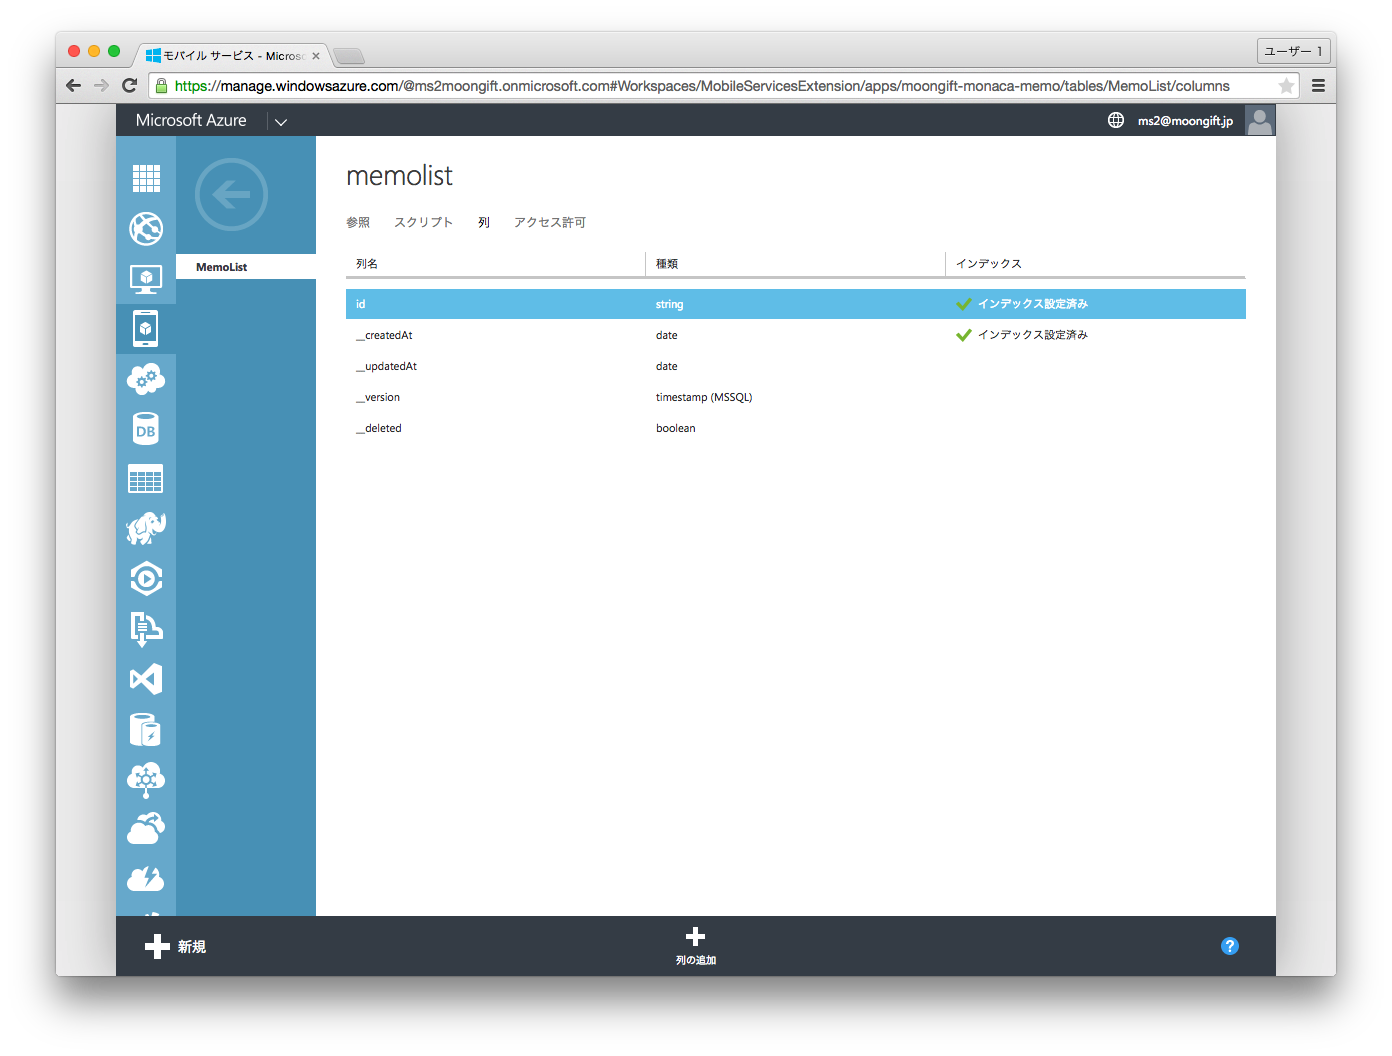The image size is (1392, 1056).
Task: Select the MemoList table in sidebar
Action: [222, 267]
